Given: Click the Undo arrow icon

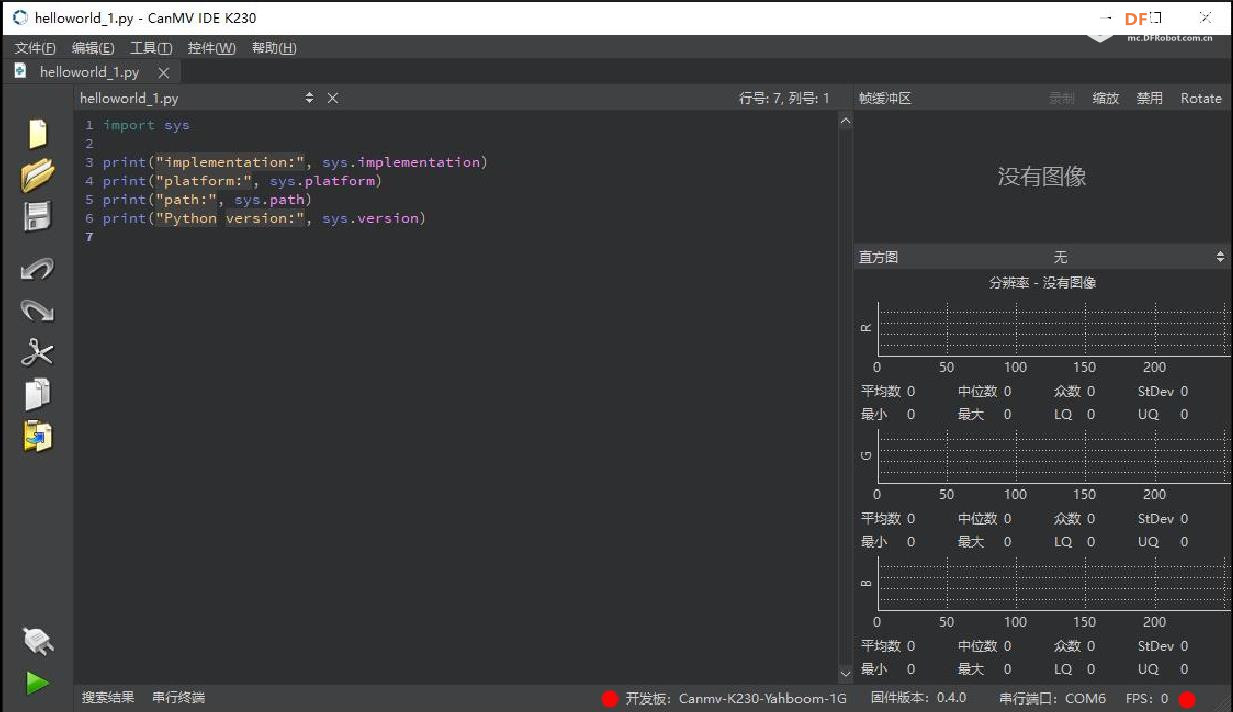Looking at the screenshot, I should click(x=37, y=268).
